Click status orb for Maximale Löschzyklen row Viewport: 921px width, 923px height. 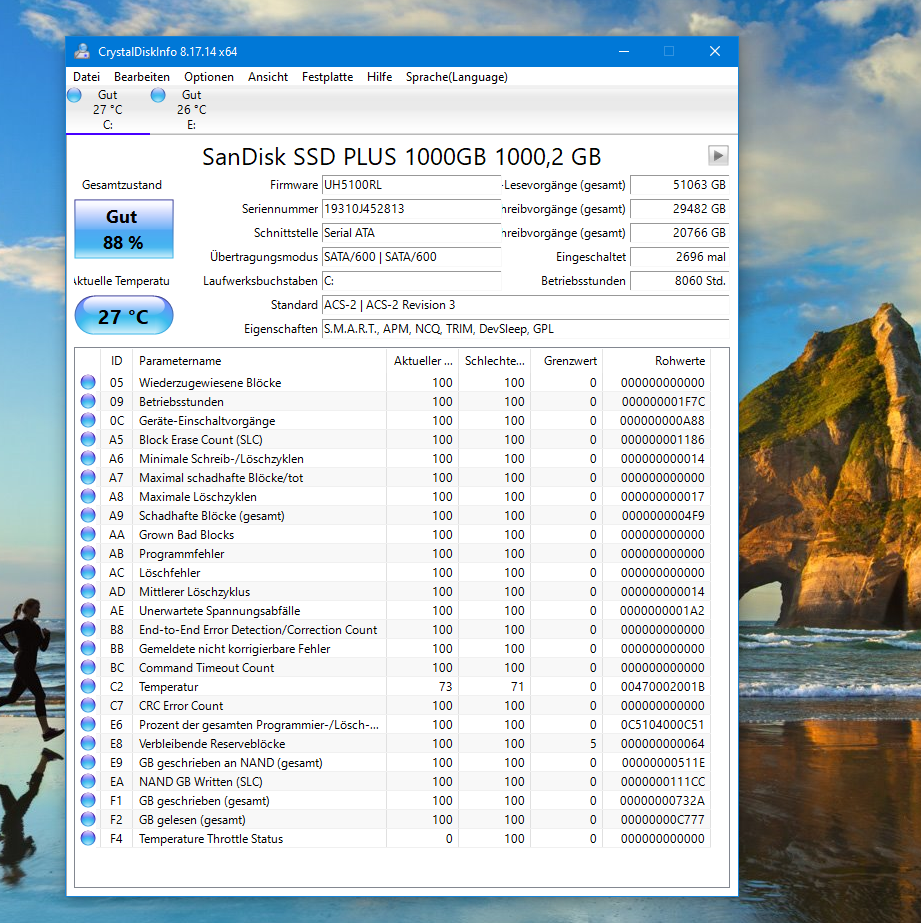[88, 496]
